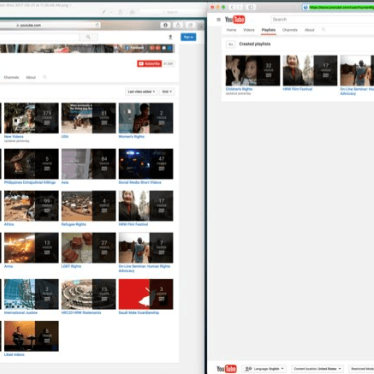This screenshot has height=374, width=374.
Task: Switch to Videos tab in right window
Action: [249, 30]
